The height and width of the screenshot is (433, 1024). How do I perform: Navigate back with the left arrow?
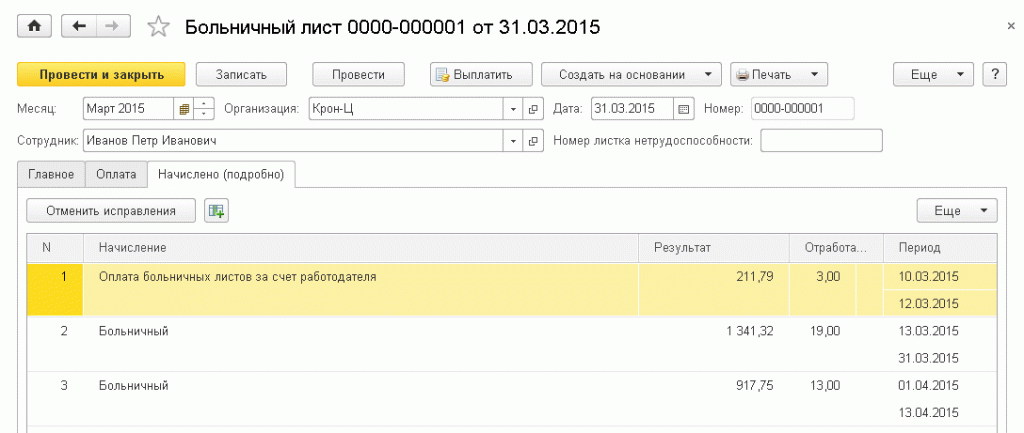[x=78, y=26]
